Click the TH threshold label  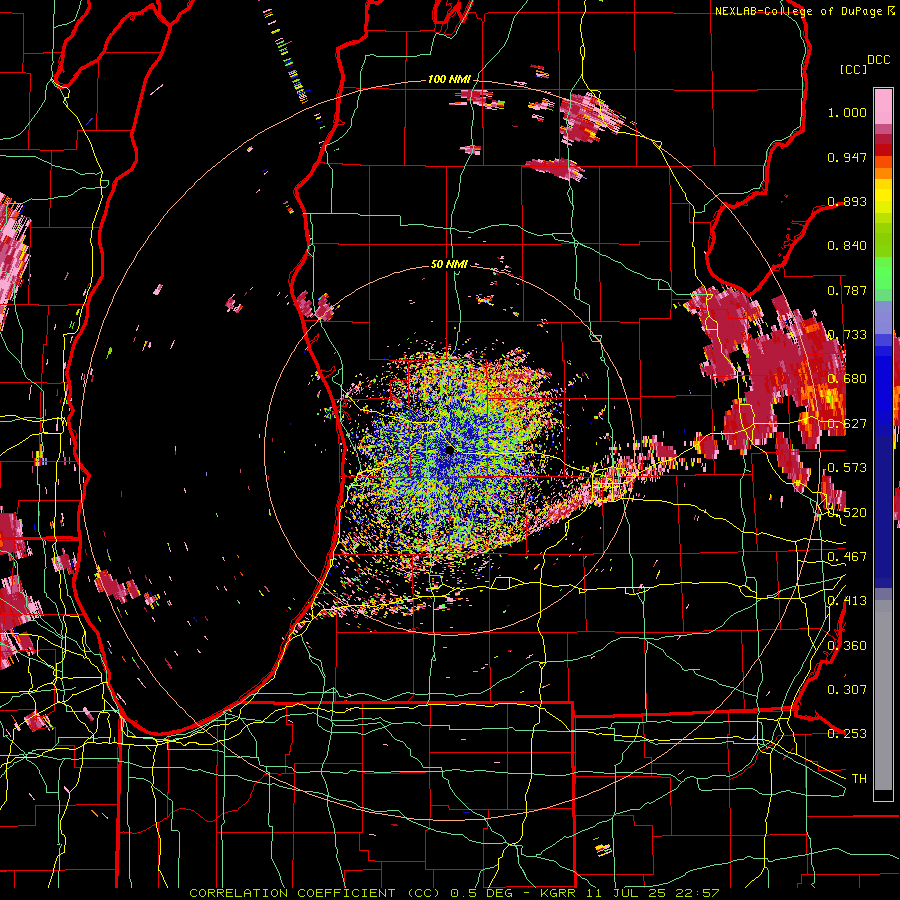pyautogui.click(x=859, y=779)
